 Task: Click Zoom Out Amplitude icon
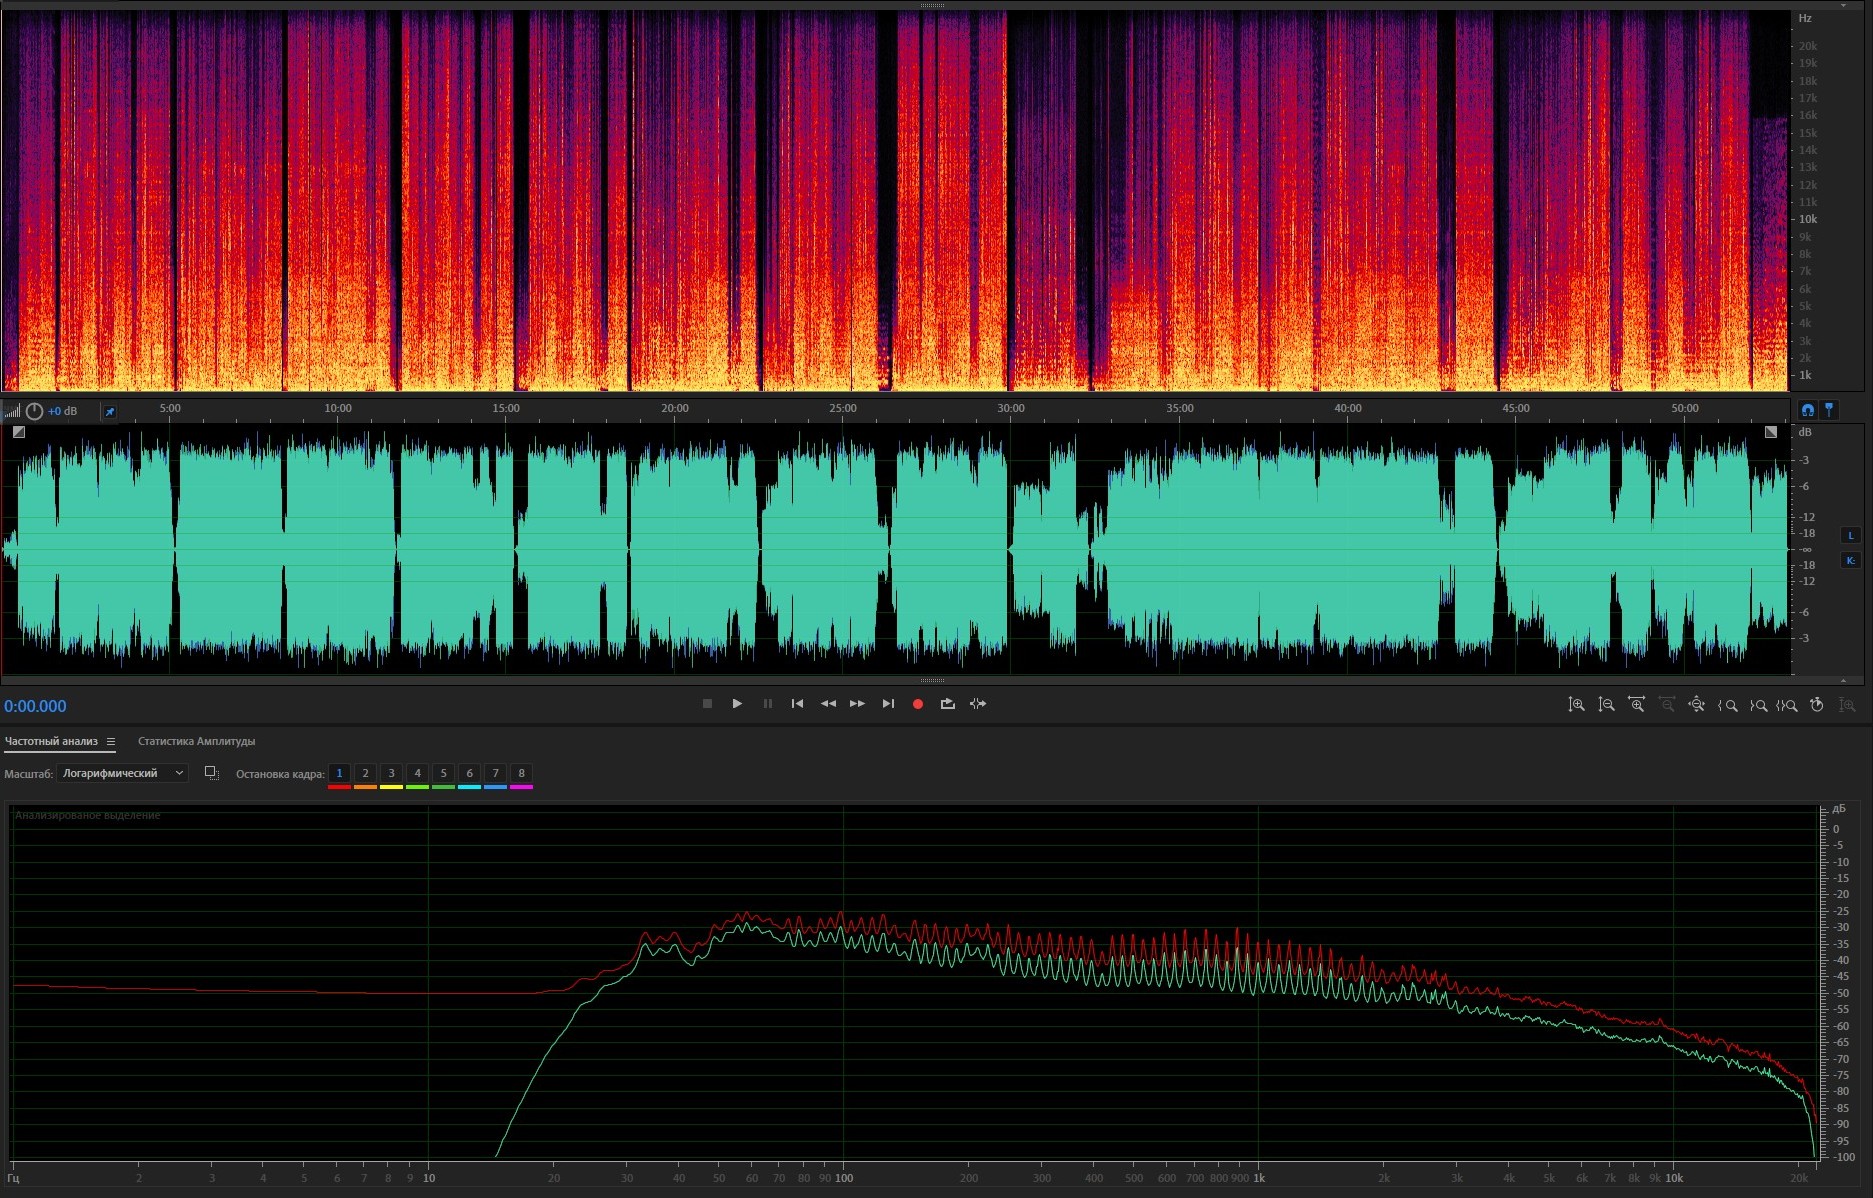click(x=1606, y=705)
